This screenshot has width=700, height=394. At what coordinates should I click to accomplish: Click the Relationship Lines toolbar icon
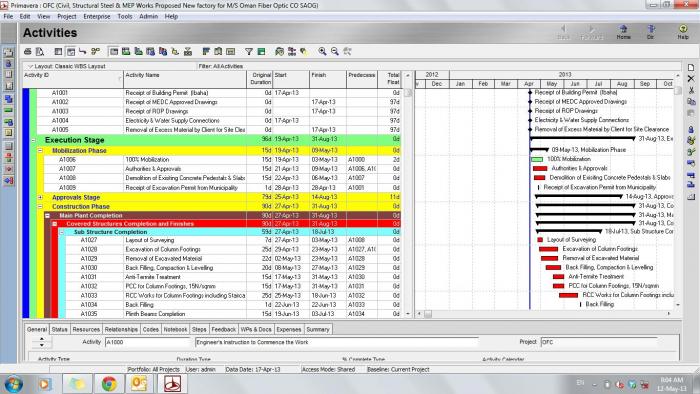pos(83,52)
